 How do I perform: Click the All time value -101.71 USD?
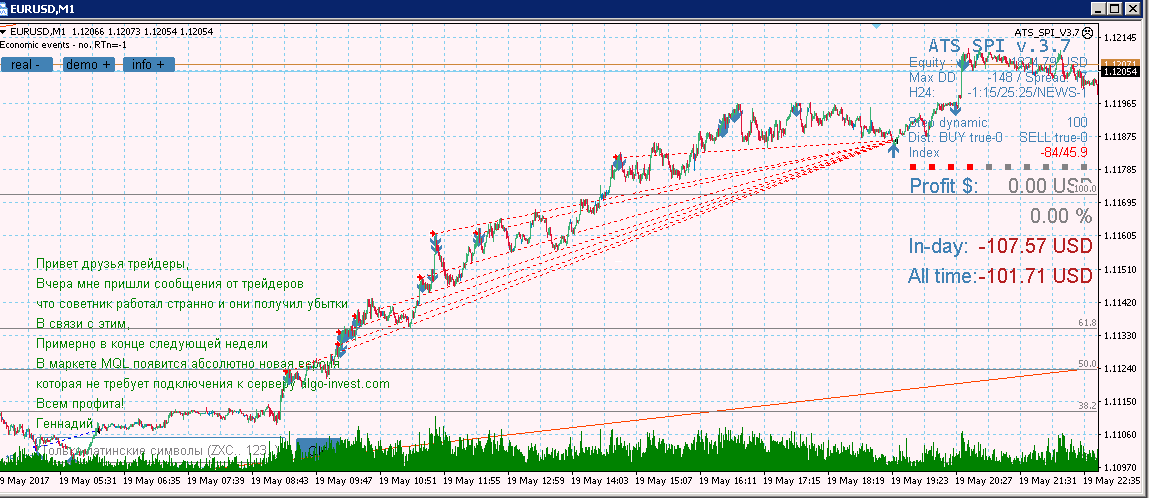pyautogui.click(x=1035, y=276)
